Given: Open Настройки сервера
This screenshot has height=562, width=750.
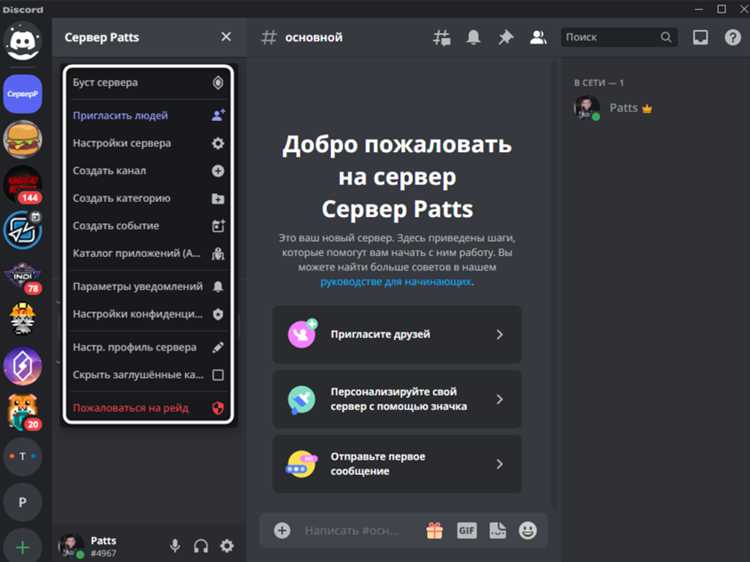Looking at the screenshot, I should click(x=148, y=143).
